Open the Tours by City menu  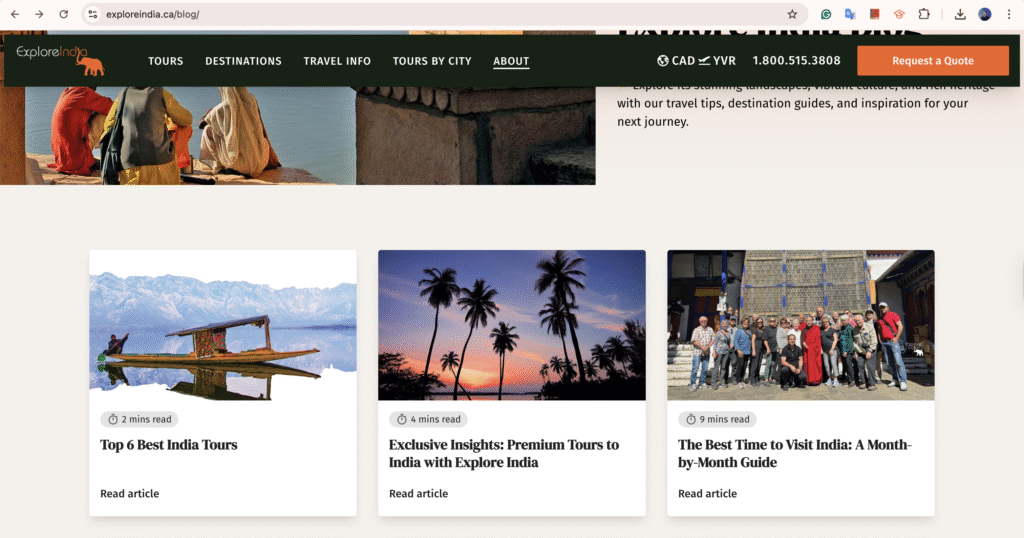point(431,61)
